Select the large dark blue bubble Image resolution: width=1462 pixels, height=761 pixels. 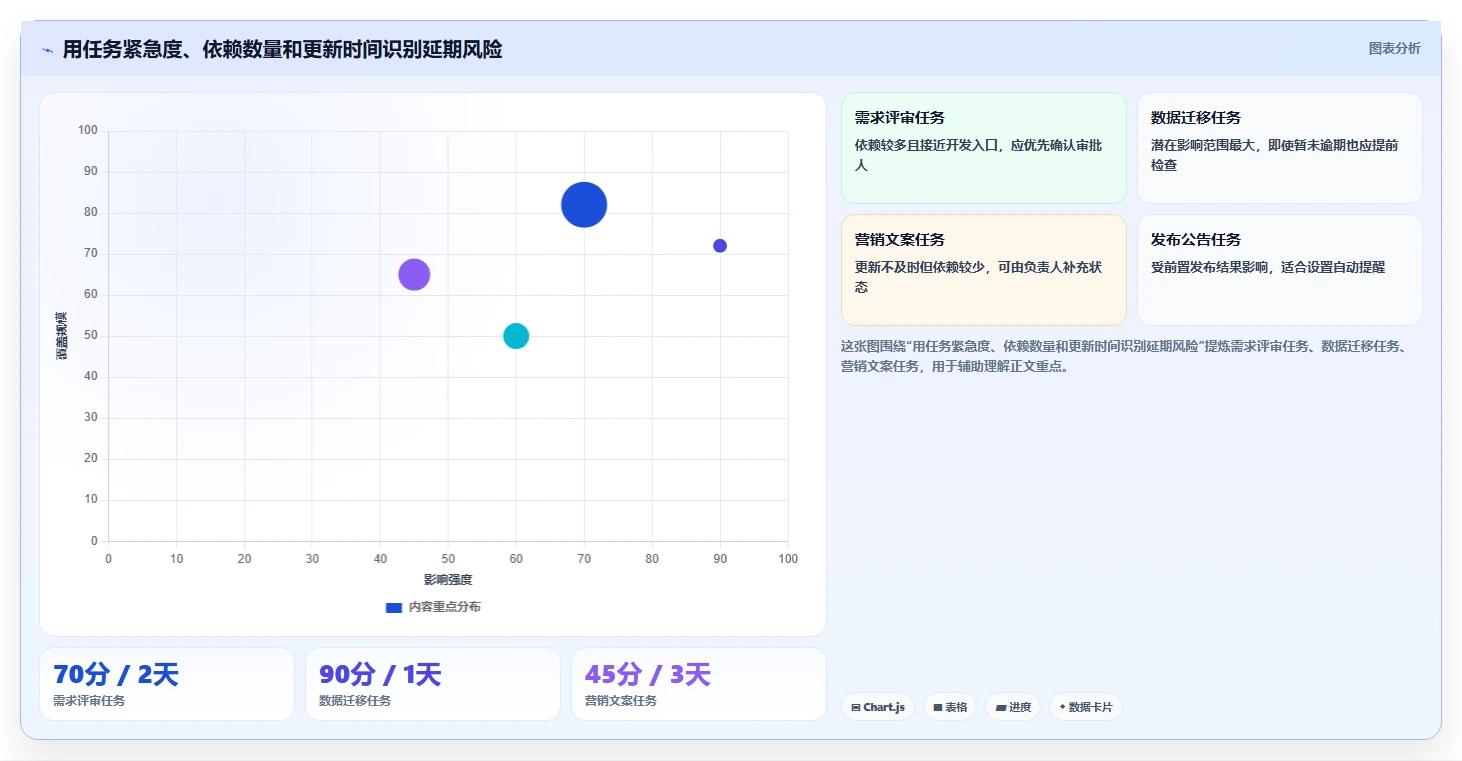(x=584, y=205)
